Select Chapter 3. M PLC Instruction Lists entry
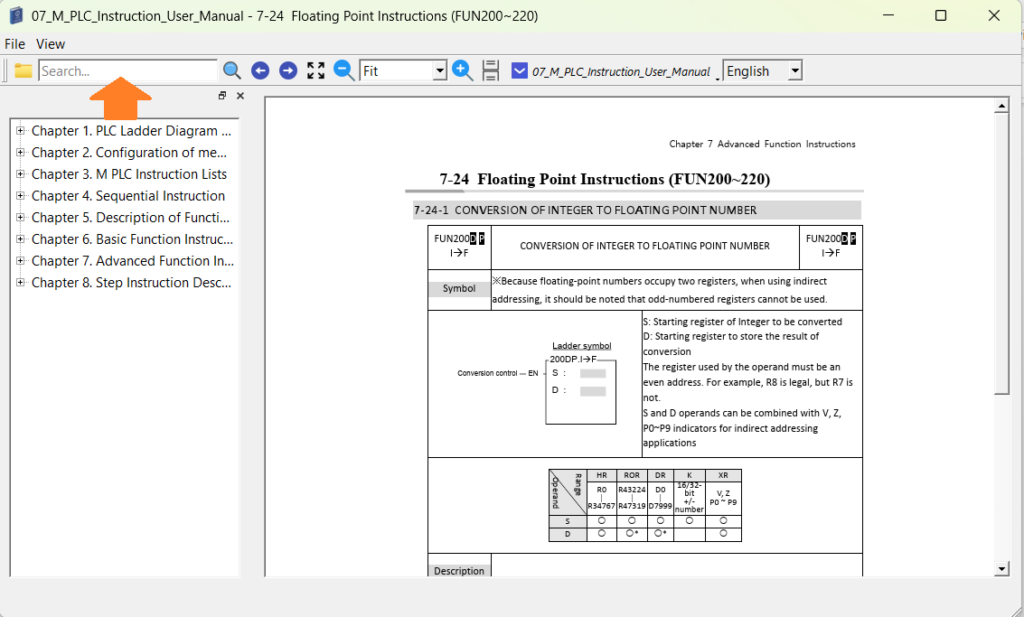Screen dimensions: 1024x617 coord(129,174)
